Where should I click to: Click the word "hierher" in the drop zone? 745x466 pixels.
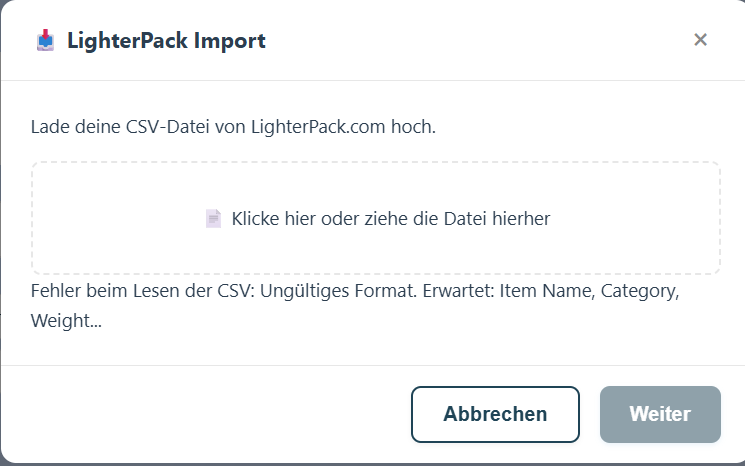[520, 218]
